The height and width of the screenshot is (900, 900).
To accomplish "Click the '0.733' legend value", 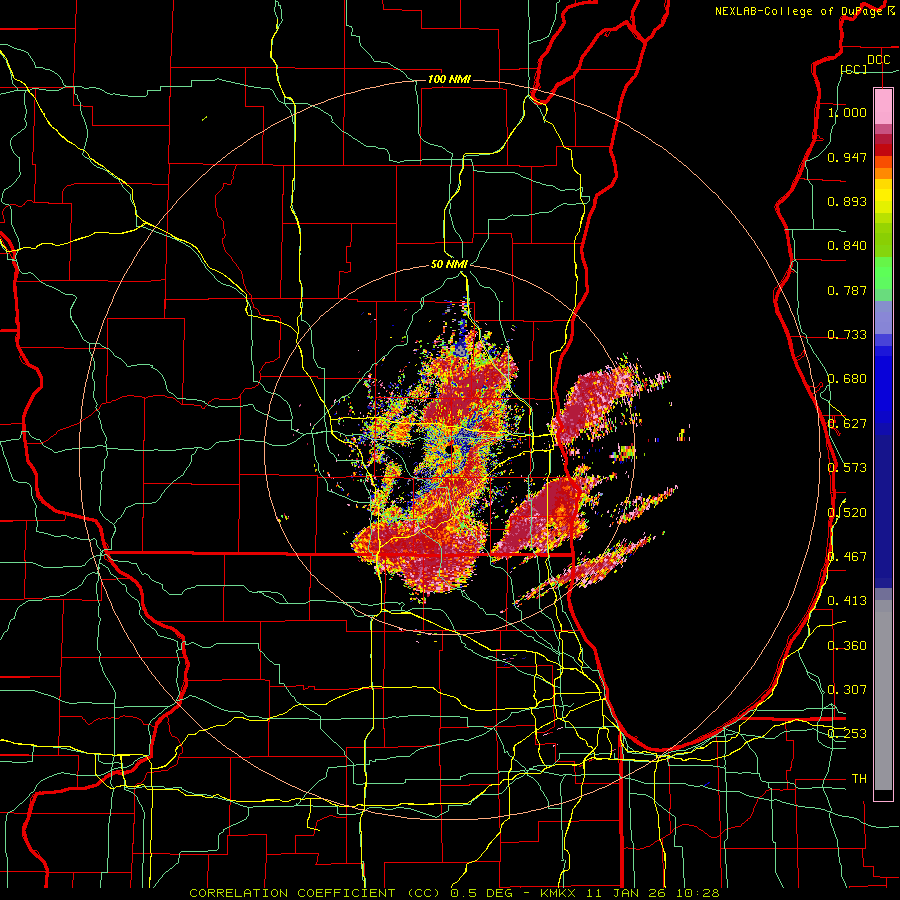I will pyautogui.click(x=847, y=335).
